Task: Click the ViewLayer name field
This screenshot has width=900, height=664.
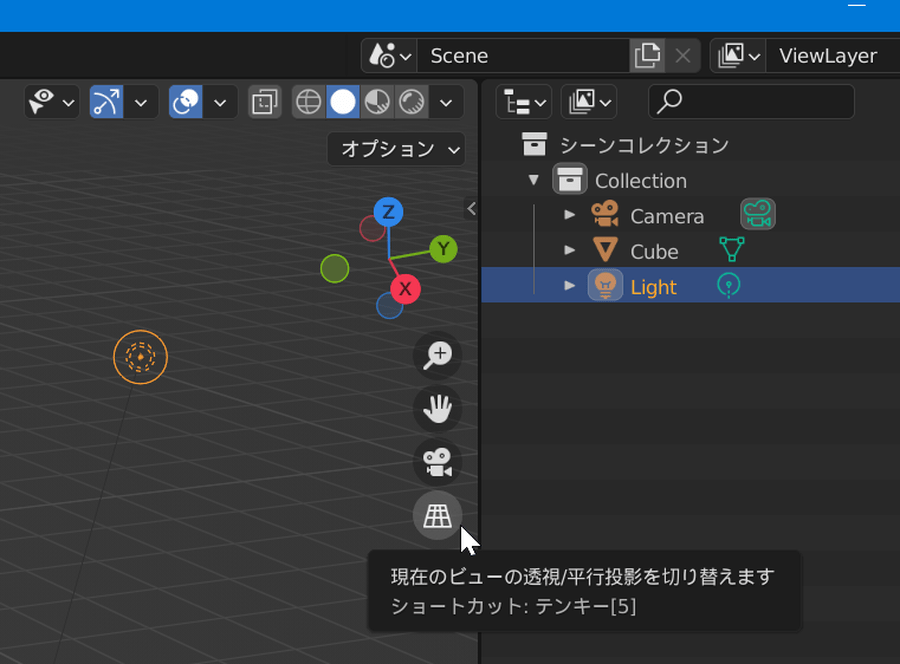Action: click(x=833, y=56)
